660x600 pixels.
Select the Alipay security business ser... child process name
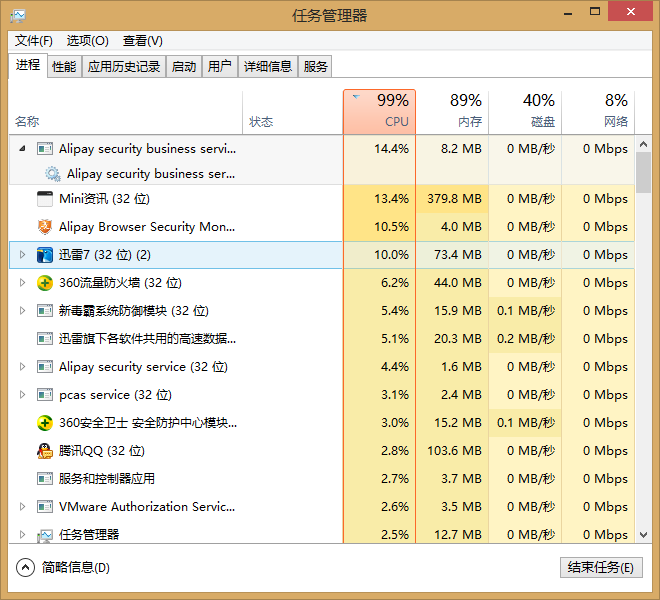tap(151, 174)
